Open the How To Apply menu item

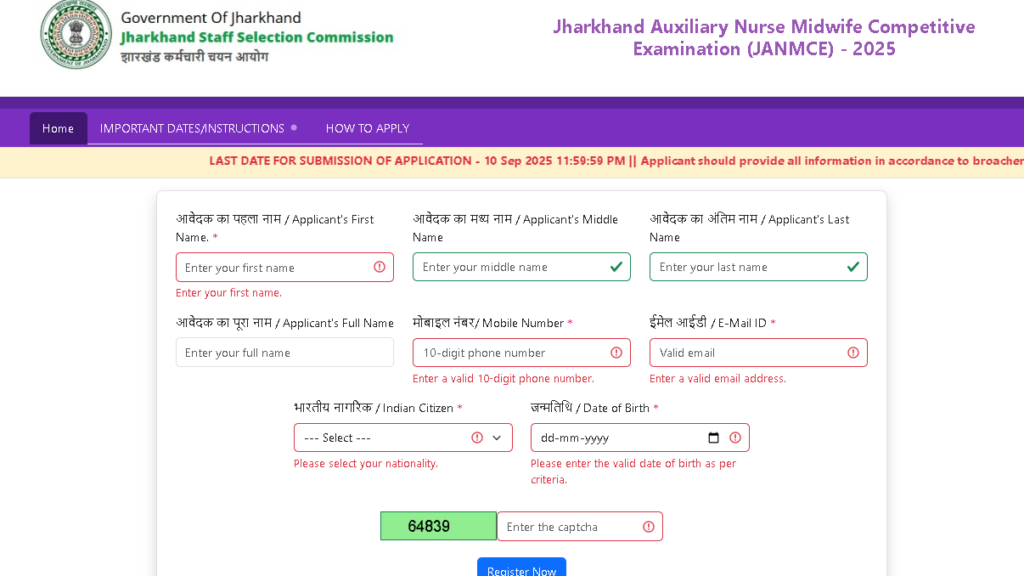(x=367, y=128)
